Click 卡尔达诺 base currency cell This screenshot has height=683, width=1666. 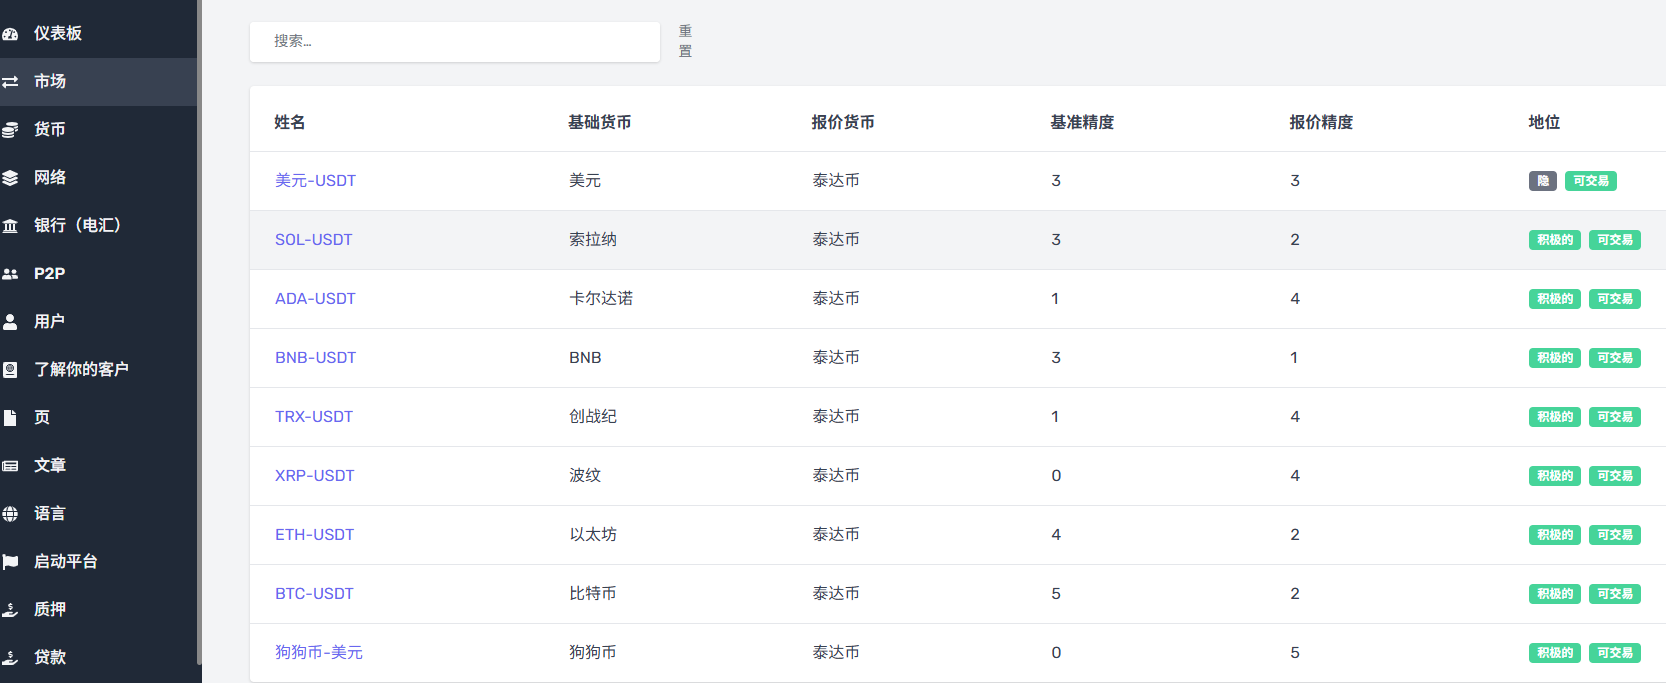601,299
